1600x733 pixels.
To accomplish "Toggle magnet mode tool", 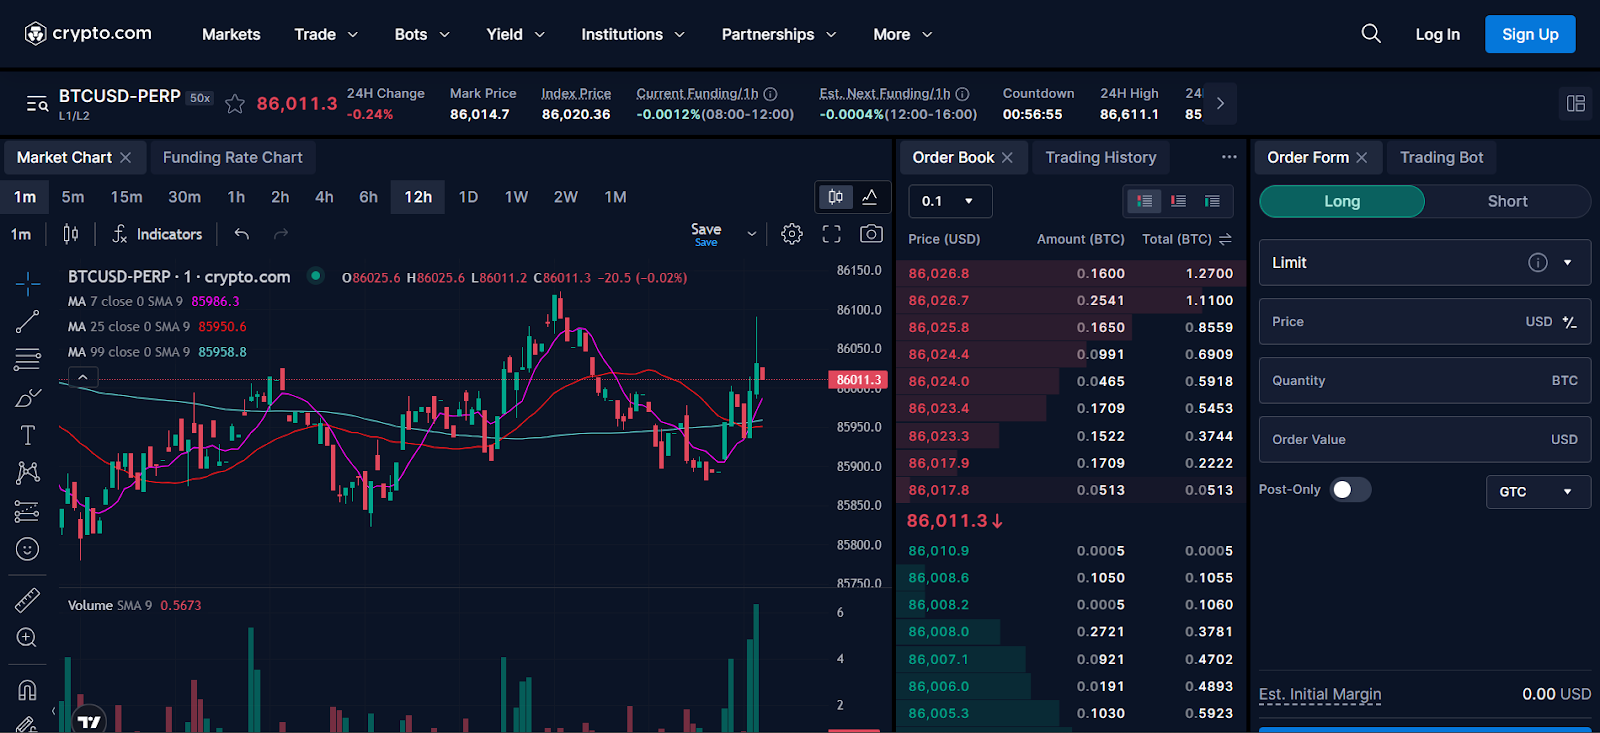I will tap(28, 690).
